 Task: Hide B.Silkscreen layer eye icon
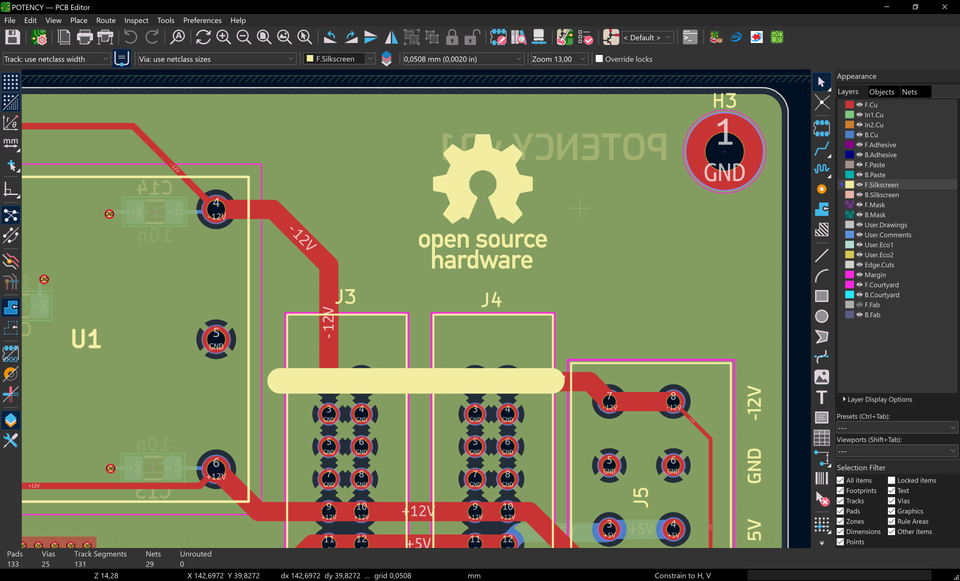click(x=860, y=195)
